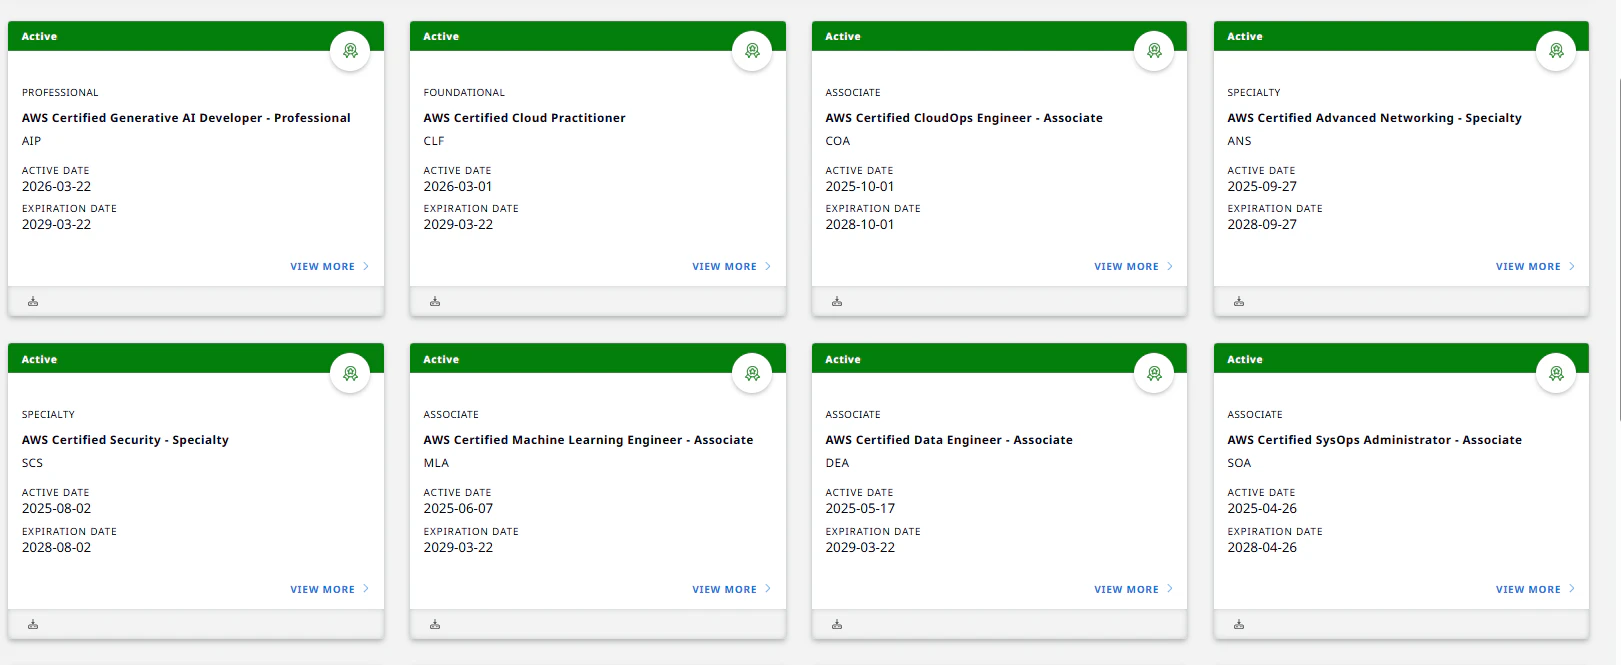Click the active date 2026-03-01

pos(458,186)
